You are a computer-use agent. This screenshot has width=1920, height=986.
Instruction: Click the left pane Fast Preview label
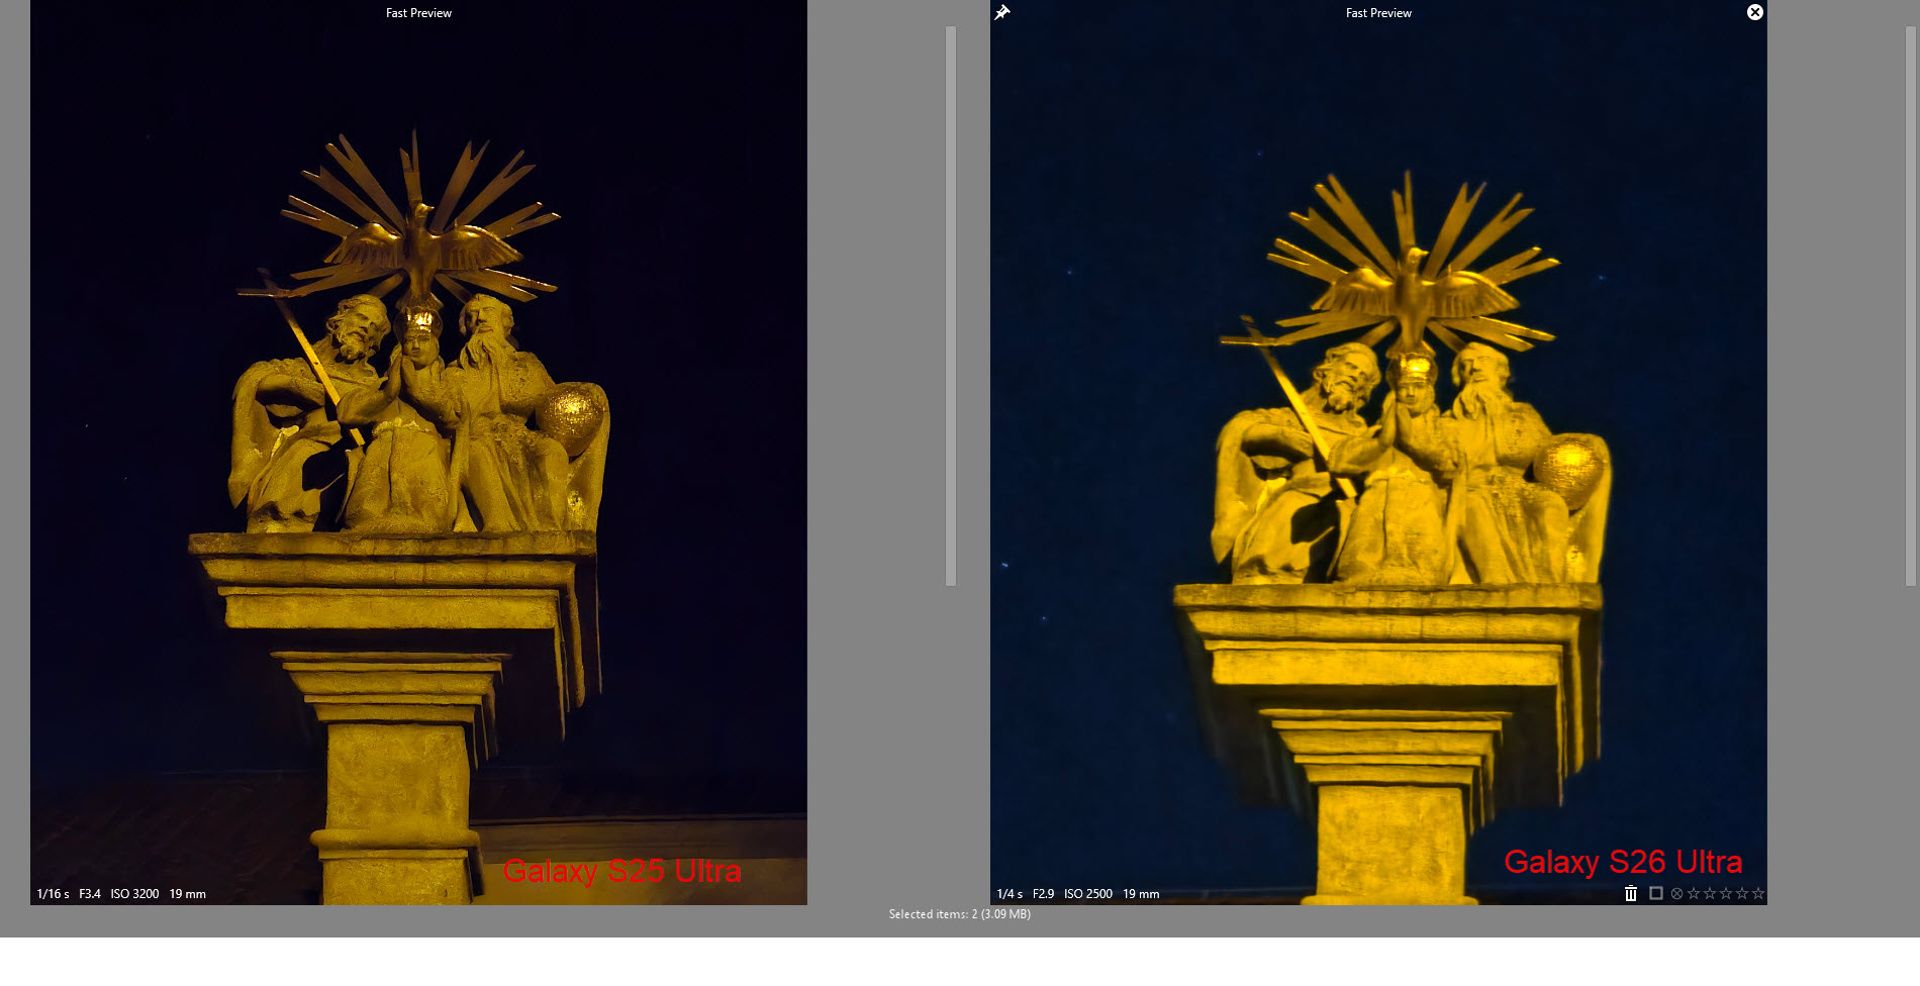(418, 13)
